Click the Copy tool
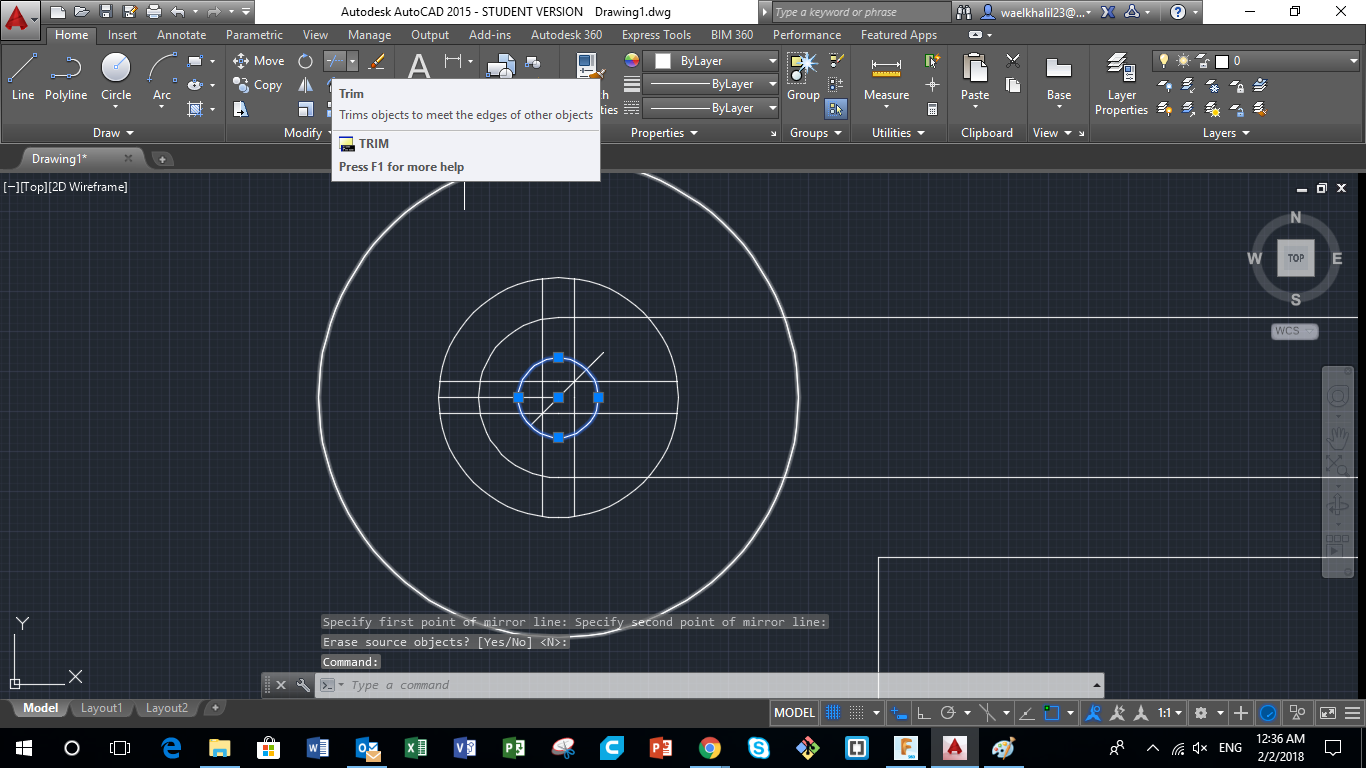 (x=258, y=85)
